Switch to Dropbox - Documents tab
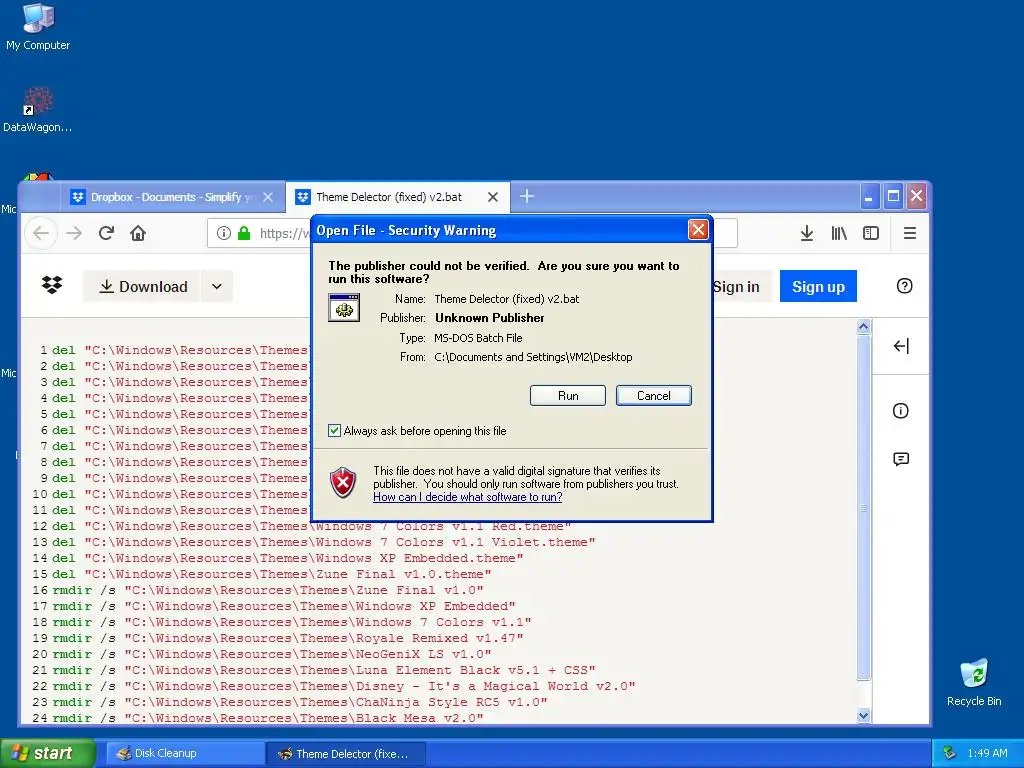 click(x=173, y=197)
